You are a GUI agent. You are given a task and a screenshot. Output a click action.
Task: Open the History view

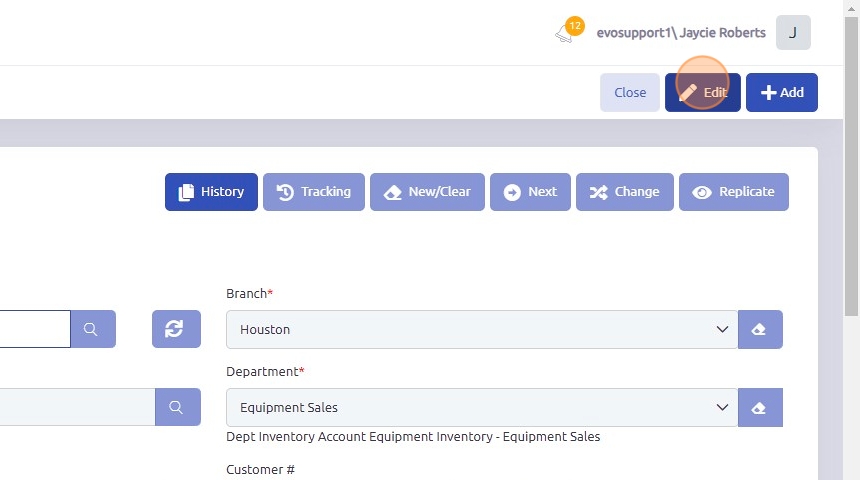pyautogui.click(x=211, y=192)
